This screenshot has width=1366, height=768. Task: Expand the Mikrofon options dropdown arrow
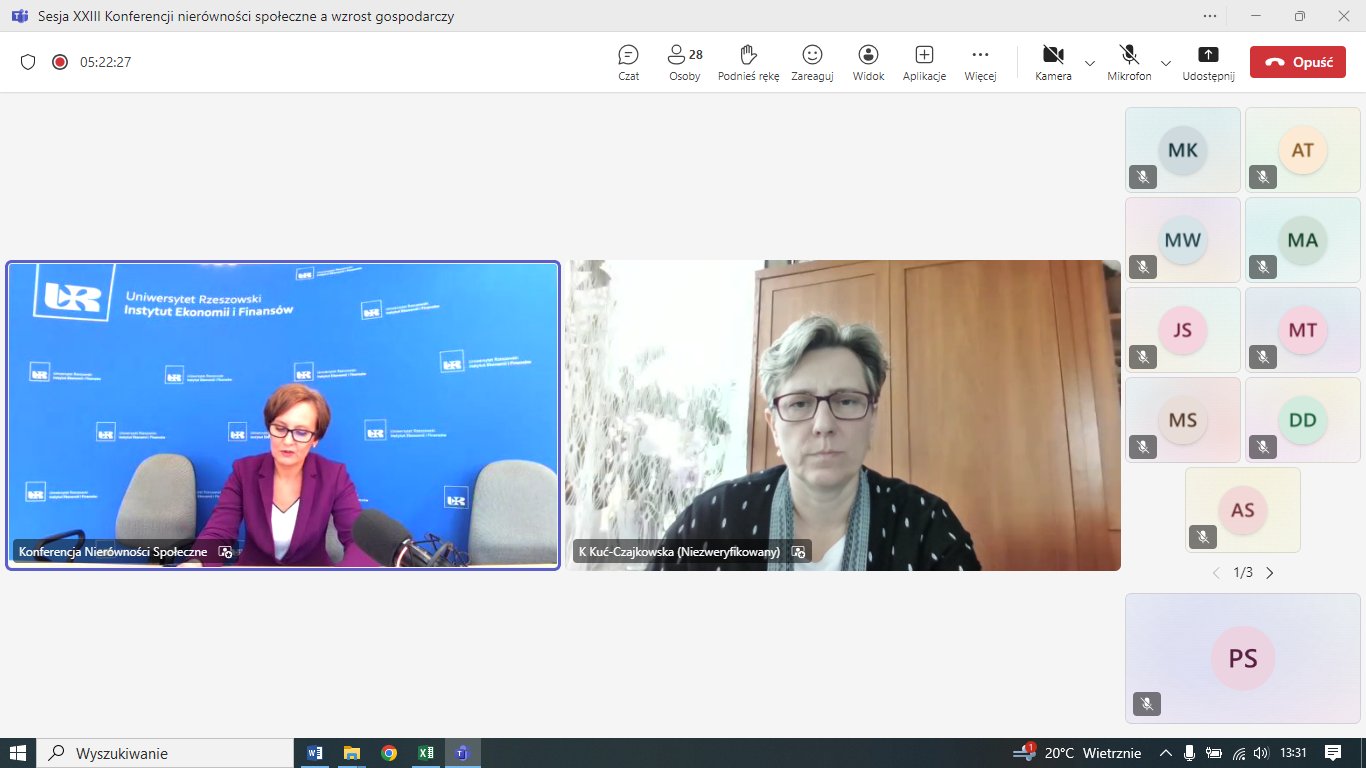click(x=1166, y=62)
